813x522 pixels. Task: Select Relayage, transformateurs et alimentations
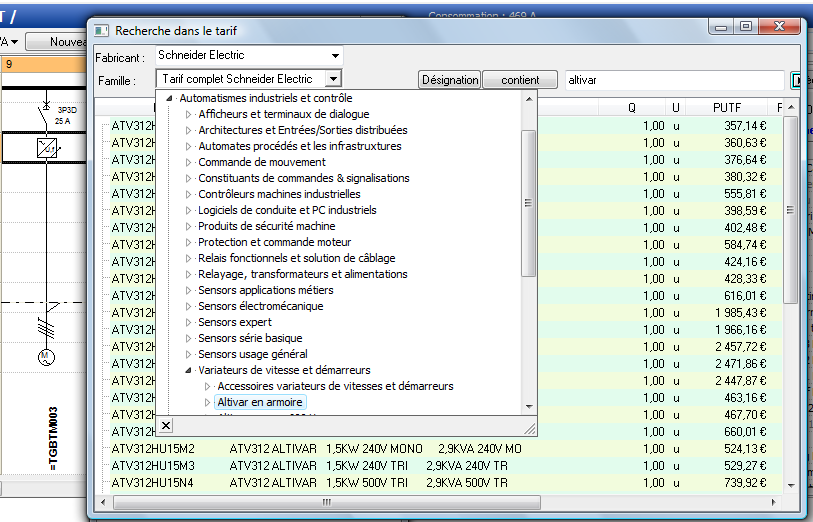pyautogui.click(x=303, y=274)
